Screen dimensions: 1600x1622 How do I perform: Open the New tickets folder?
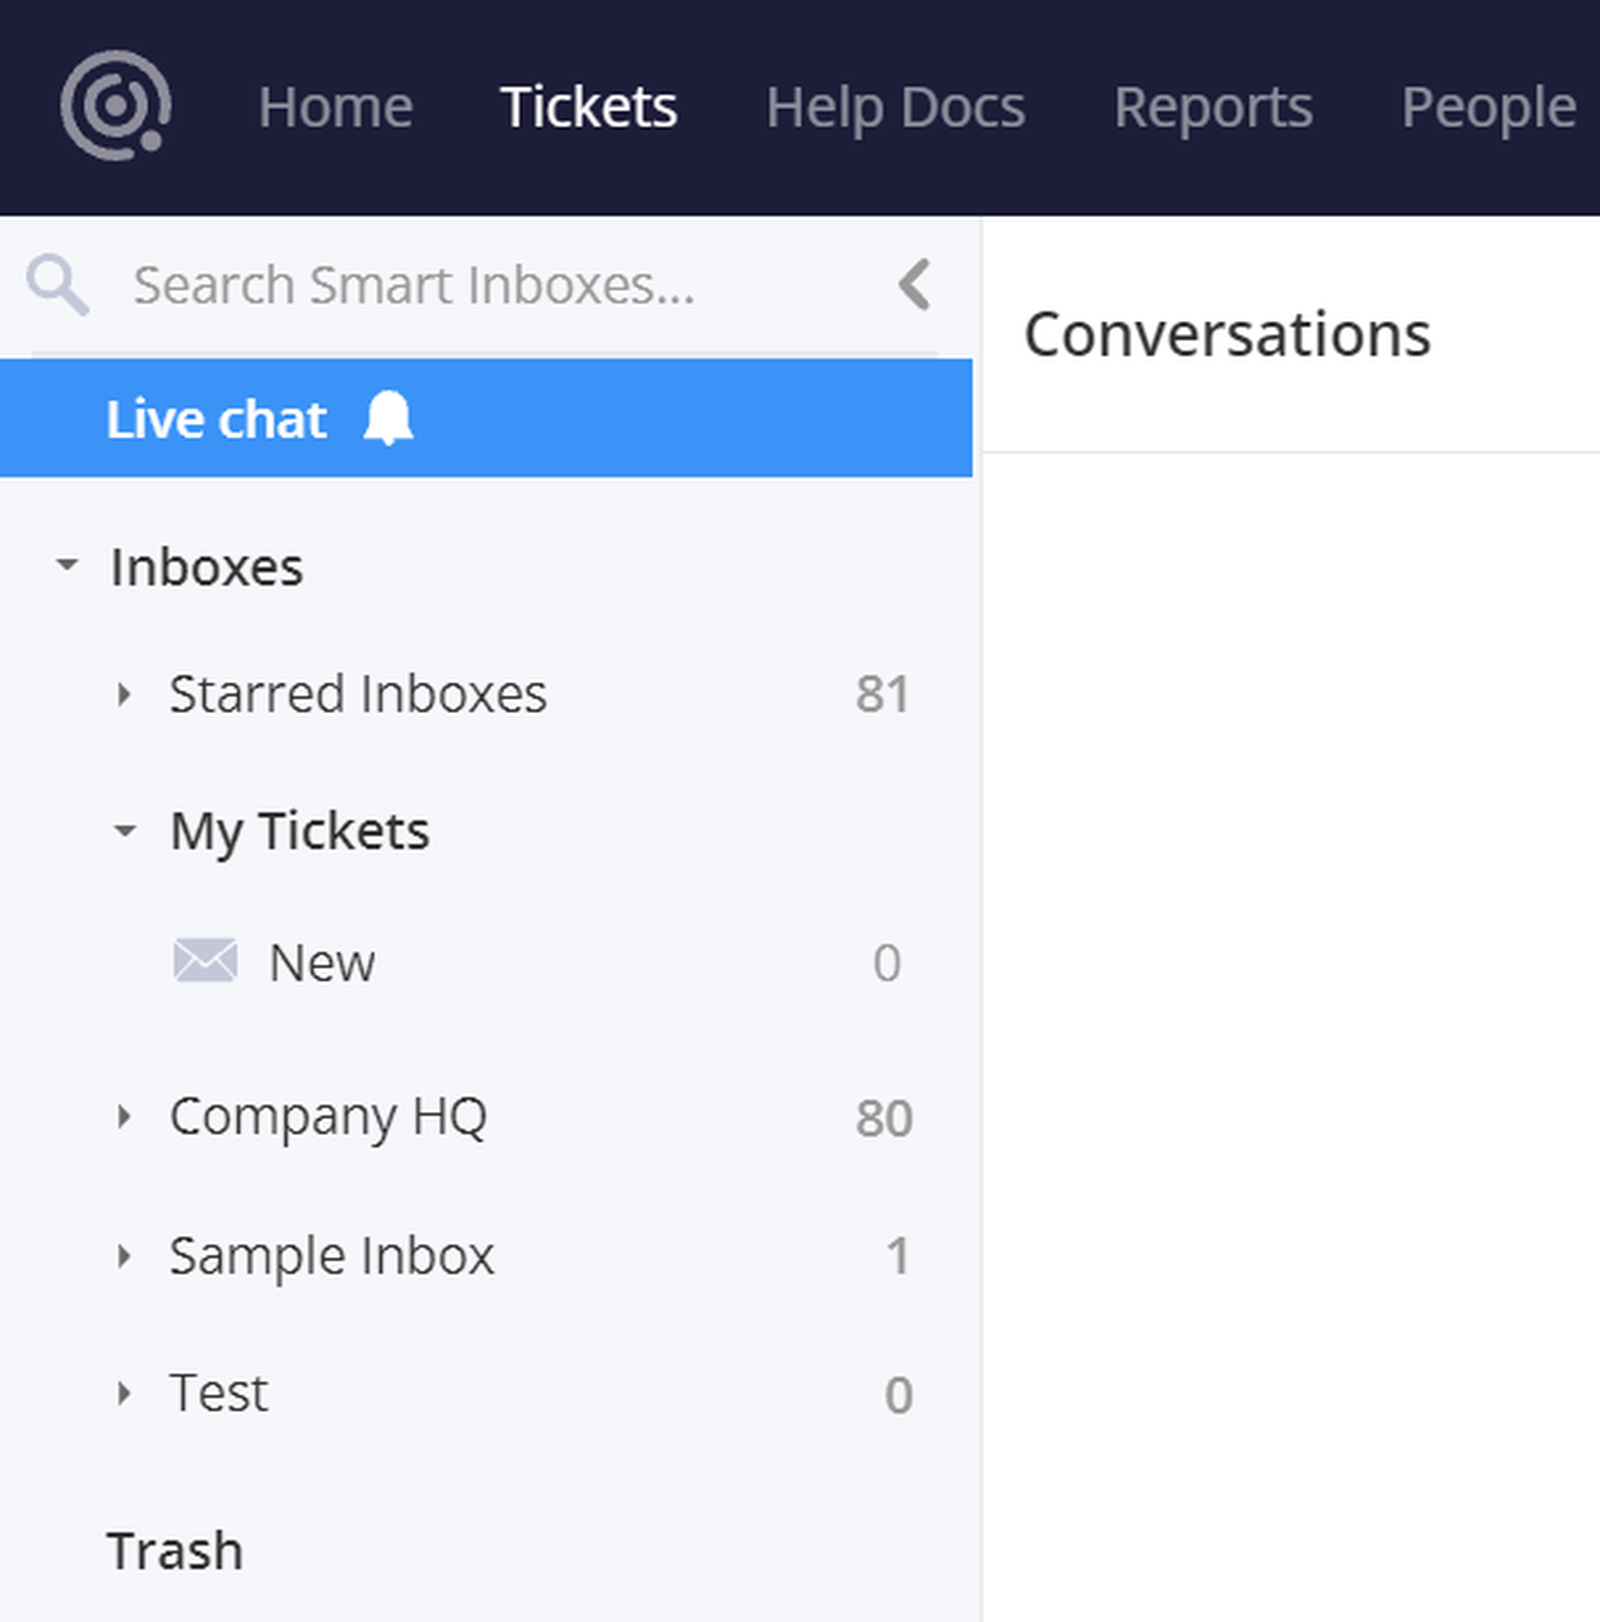[322, 963]
